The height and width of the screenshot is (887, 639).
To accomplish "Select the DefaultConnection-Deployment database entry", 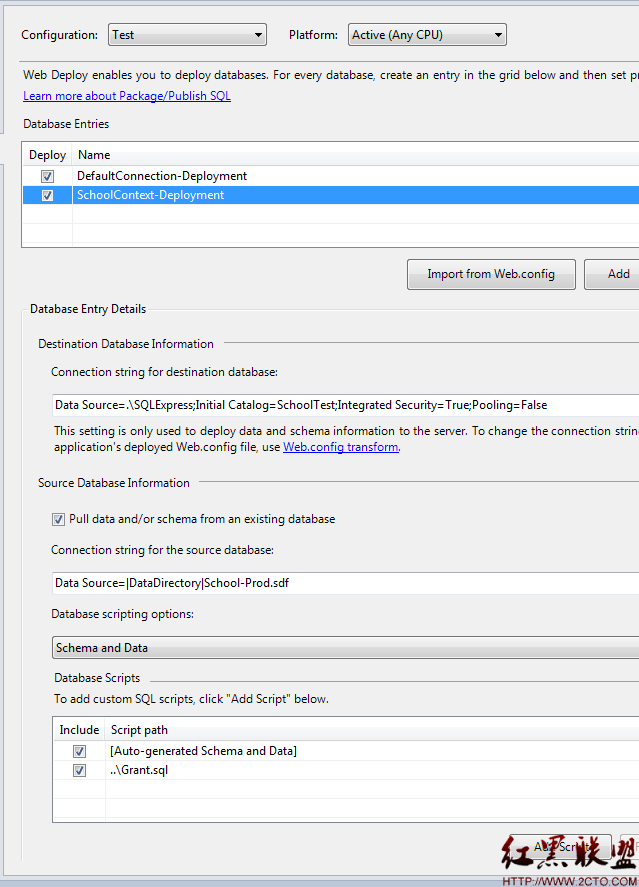I will [162, 176].
